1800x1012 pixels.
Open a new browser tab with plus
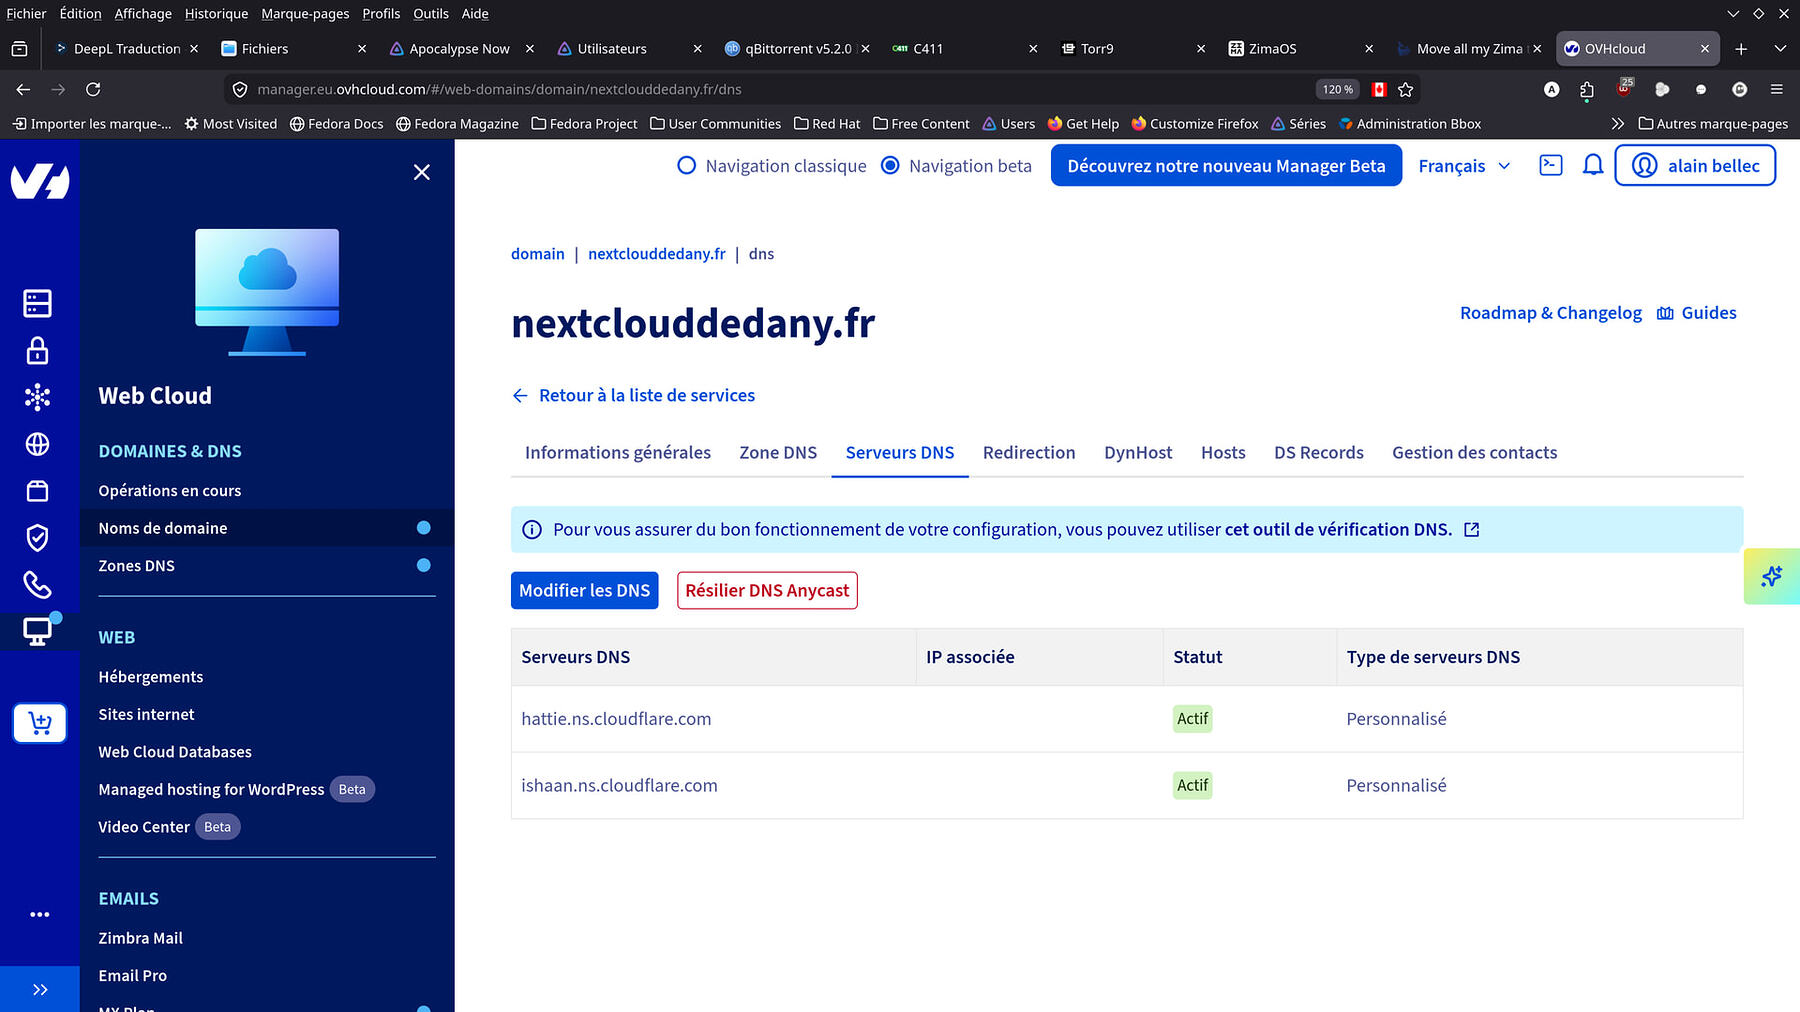point(1741,48)
